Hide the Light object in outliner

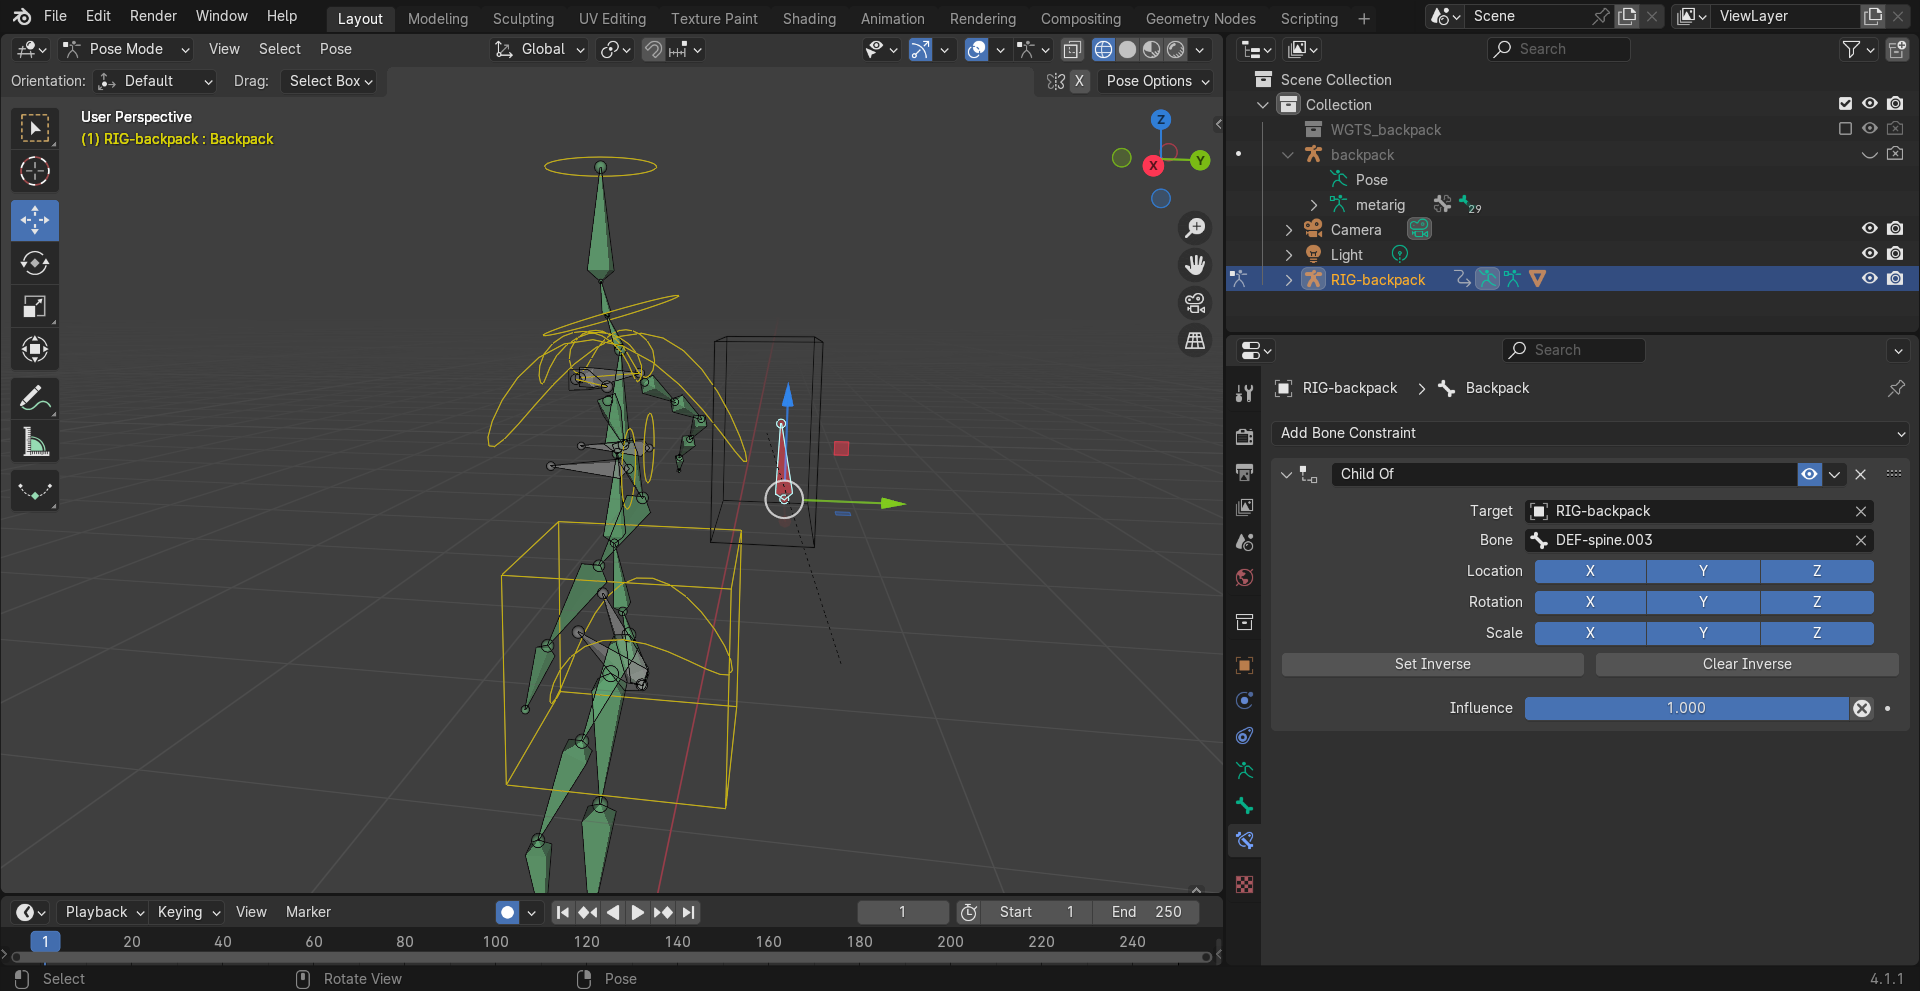1869,254
